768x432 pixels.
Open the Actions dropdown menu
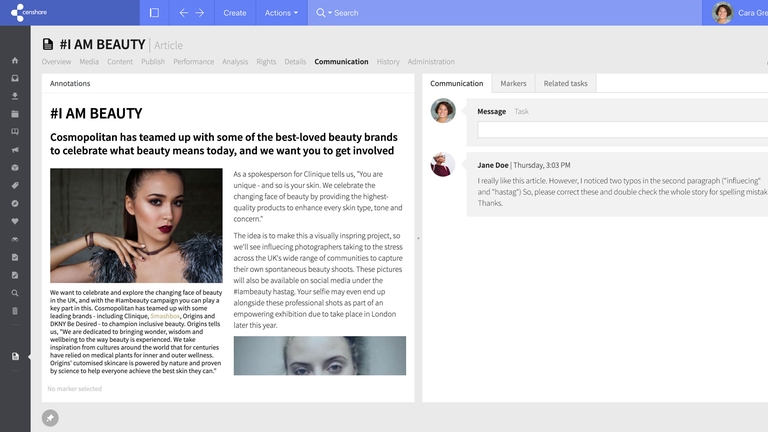(281, 13)
